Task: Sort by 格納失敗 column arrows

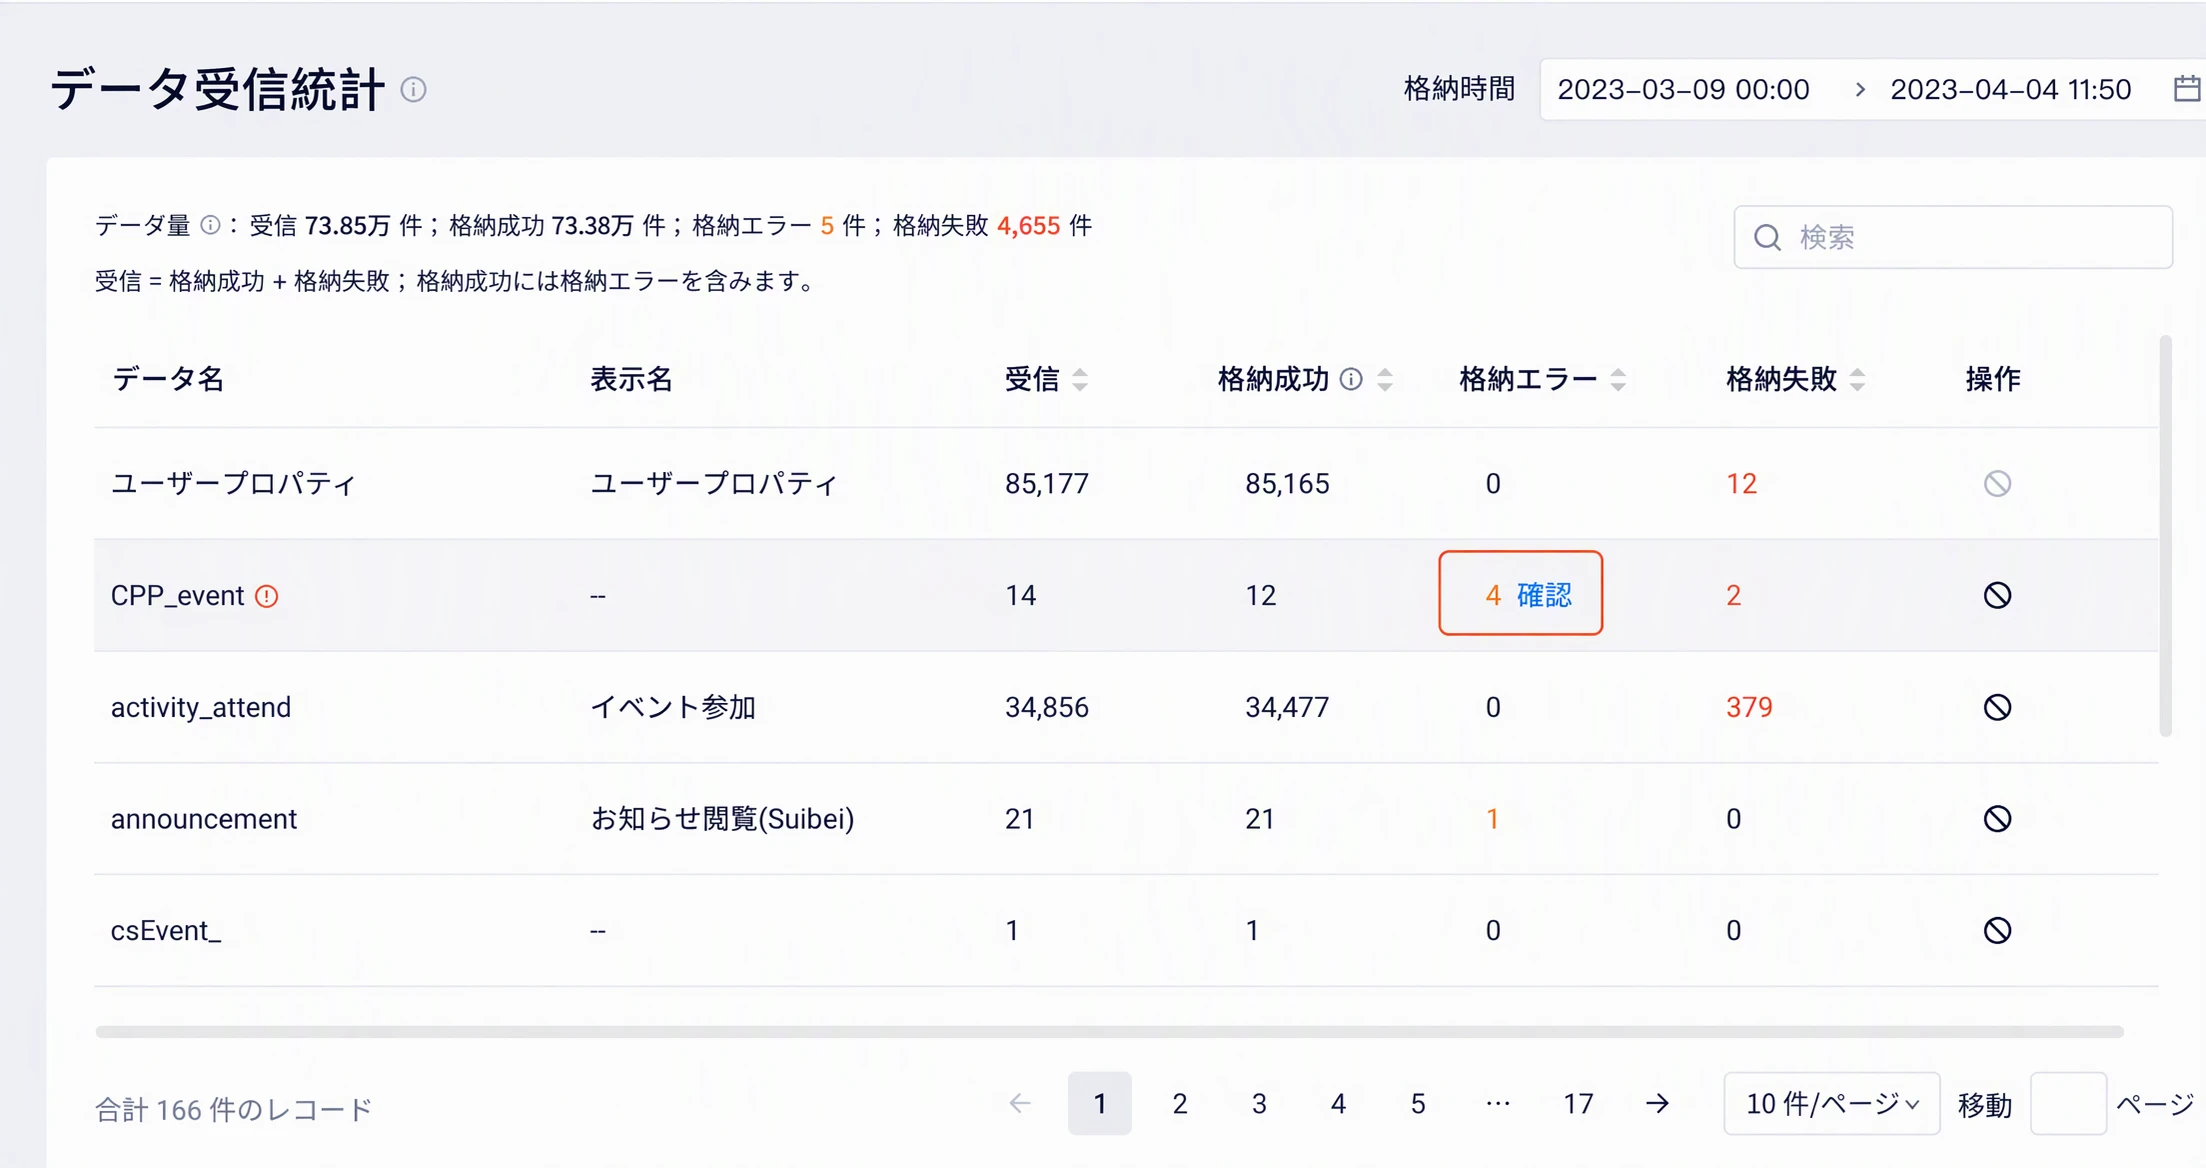Action: tap(1857, 380)
